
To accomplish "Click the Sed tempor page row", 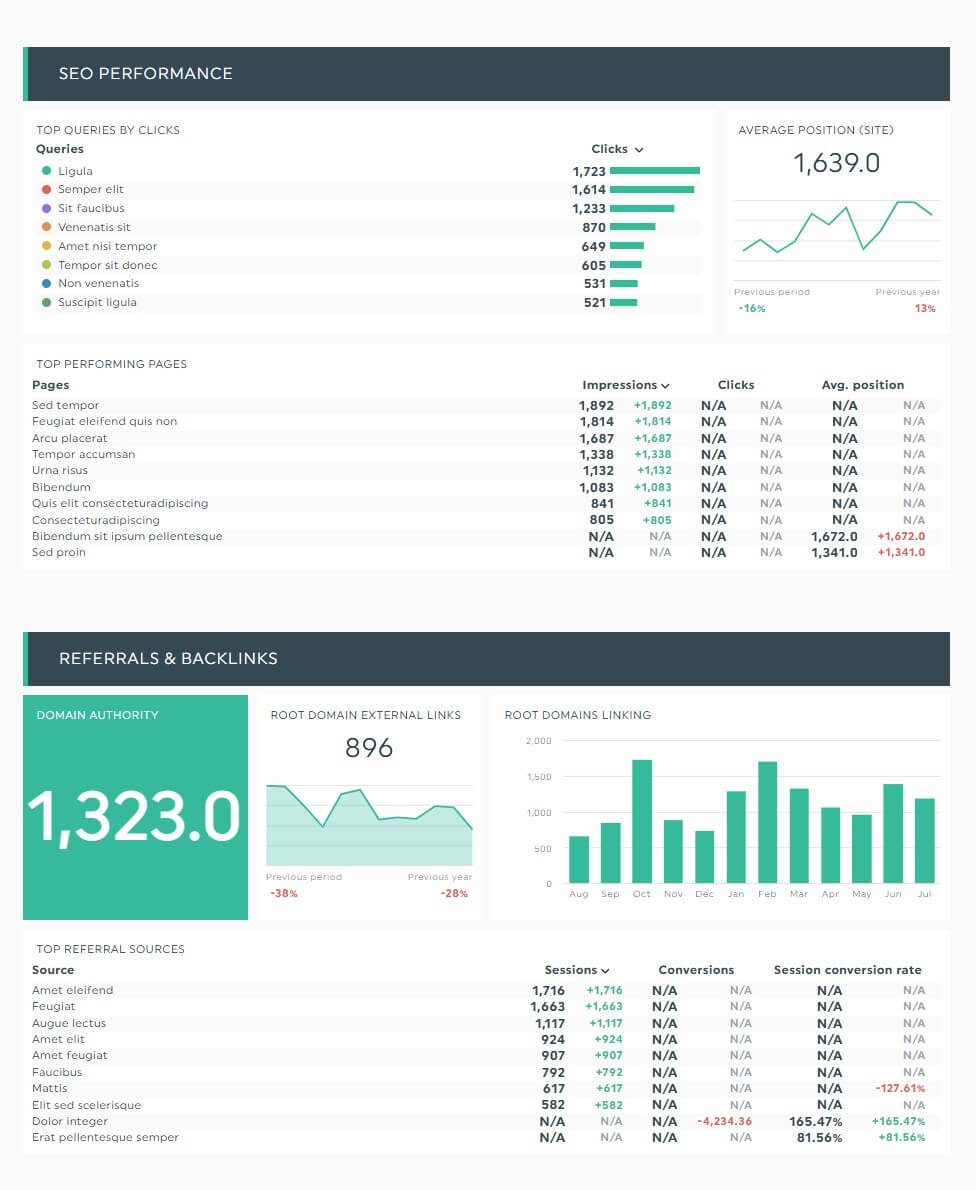I will pos(486,405).
